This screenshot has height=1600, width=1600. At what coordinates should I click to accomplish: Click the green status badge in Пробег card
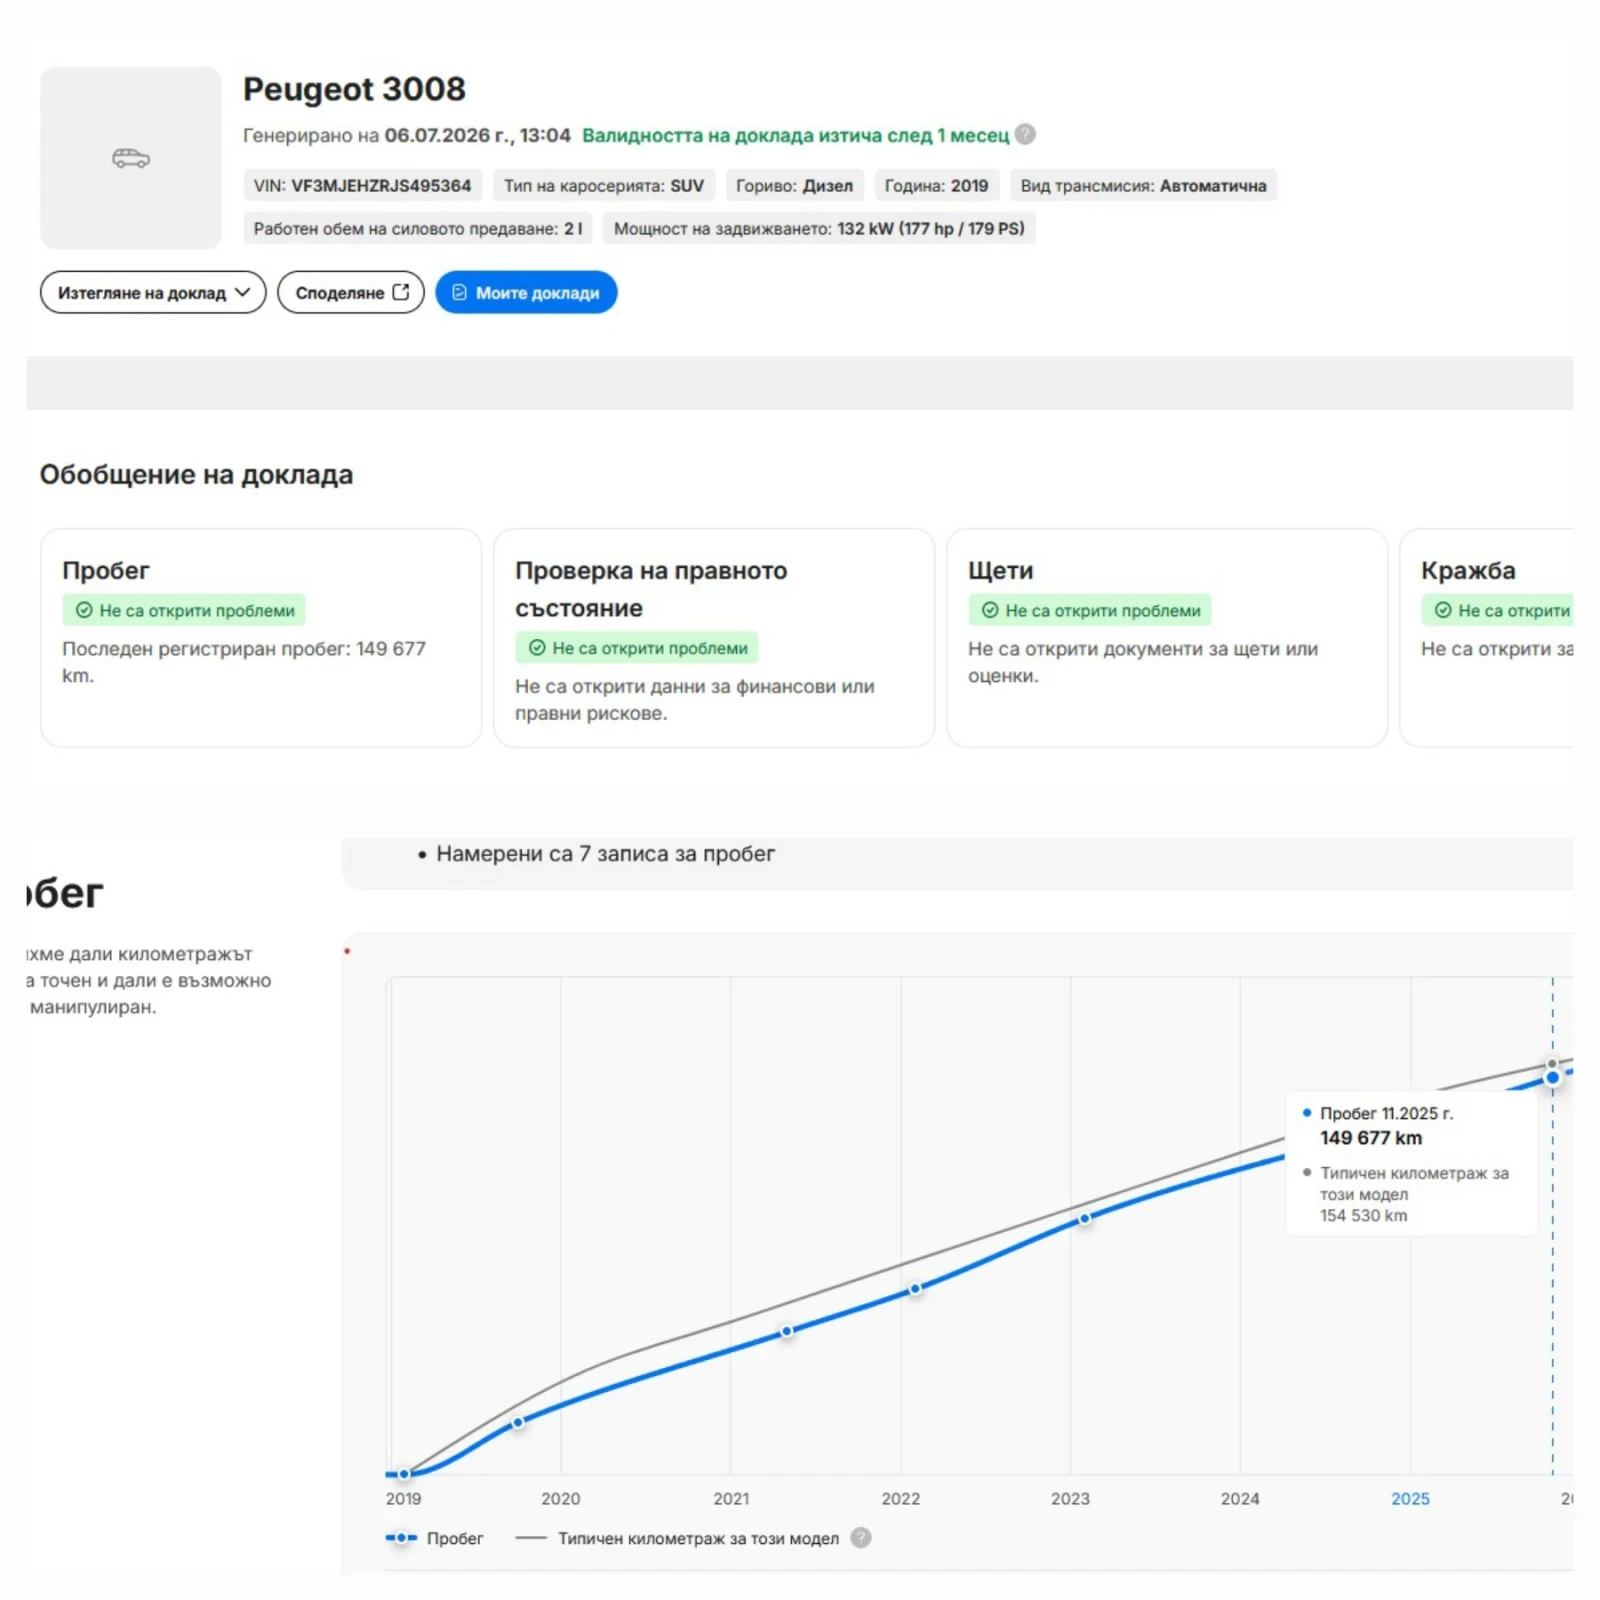184,610
